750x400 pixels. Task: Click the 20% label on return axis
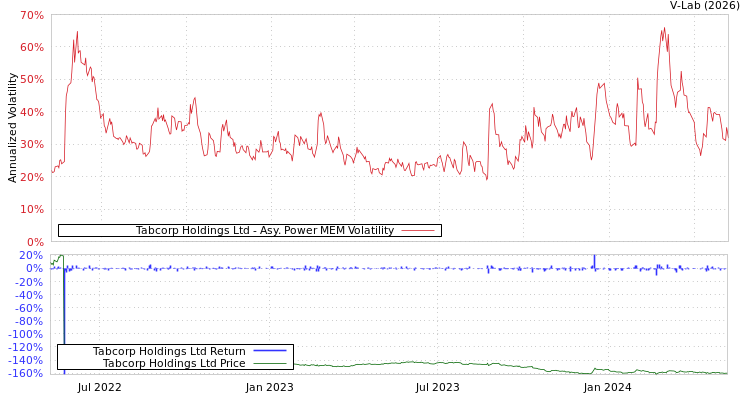coord(32,256)
